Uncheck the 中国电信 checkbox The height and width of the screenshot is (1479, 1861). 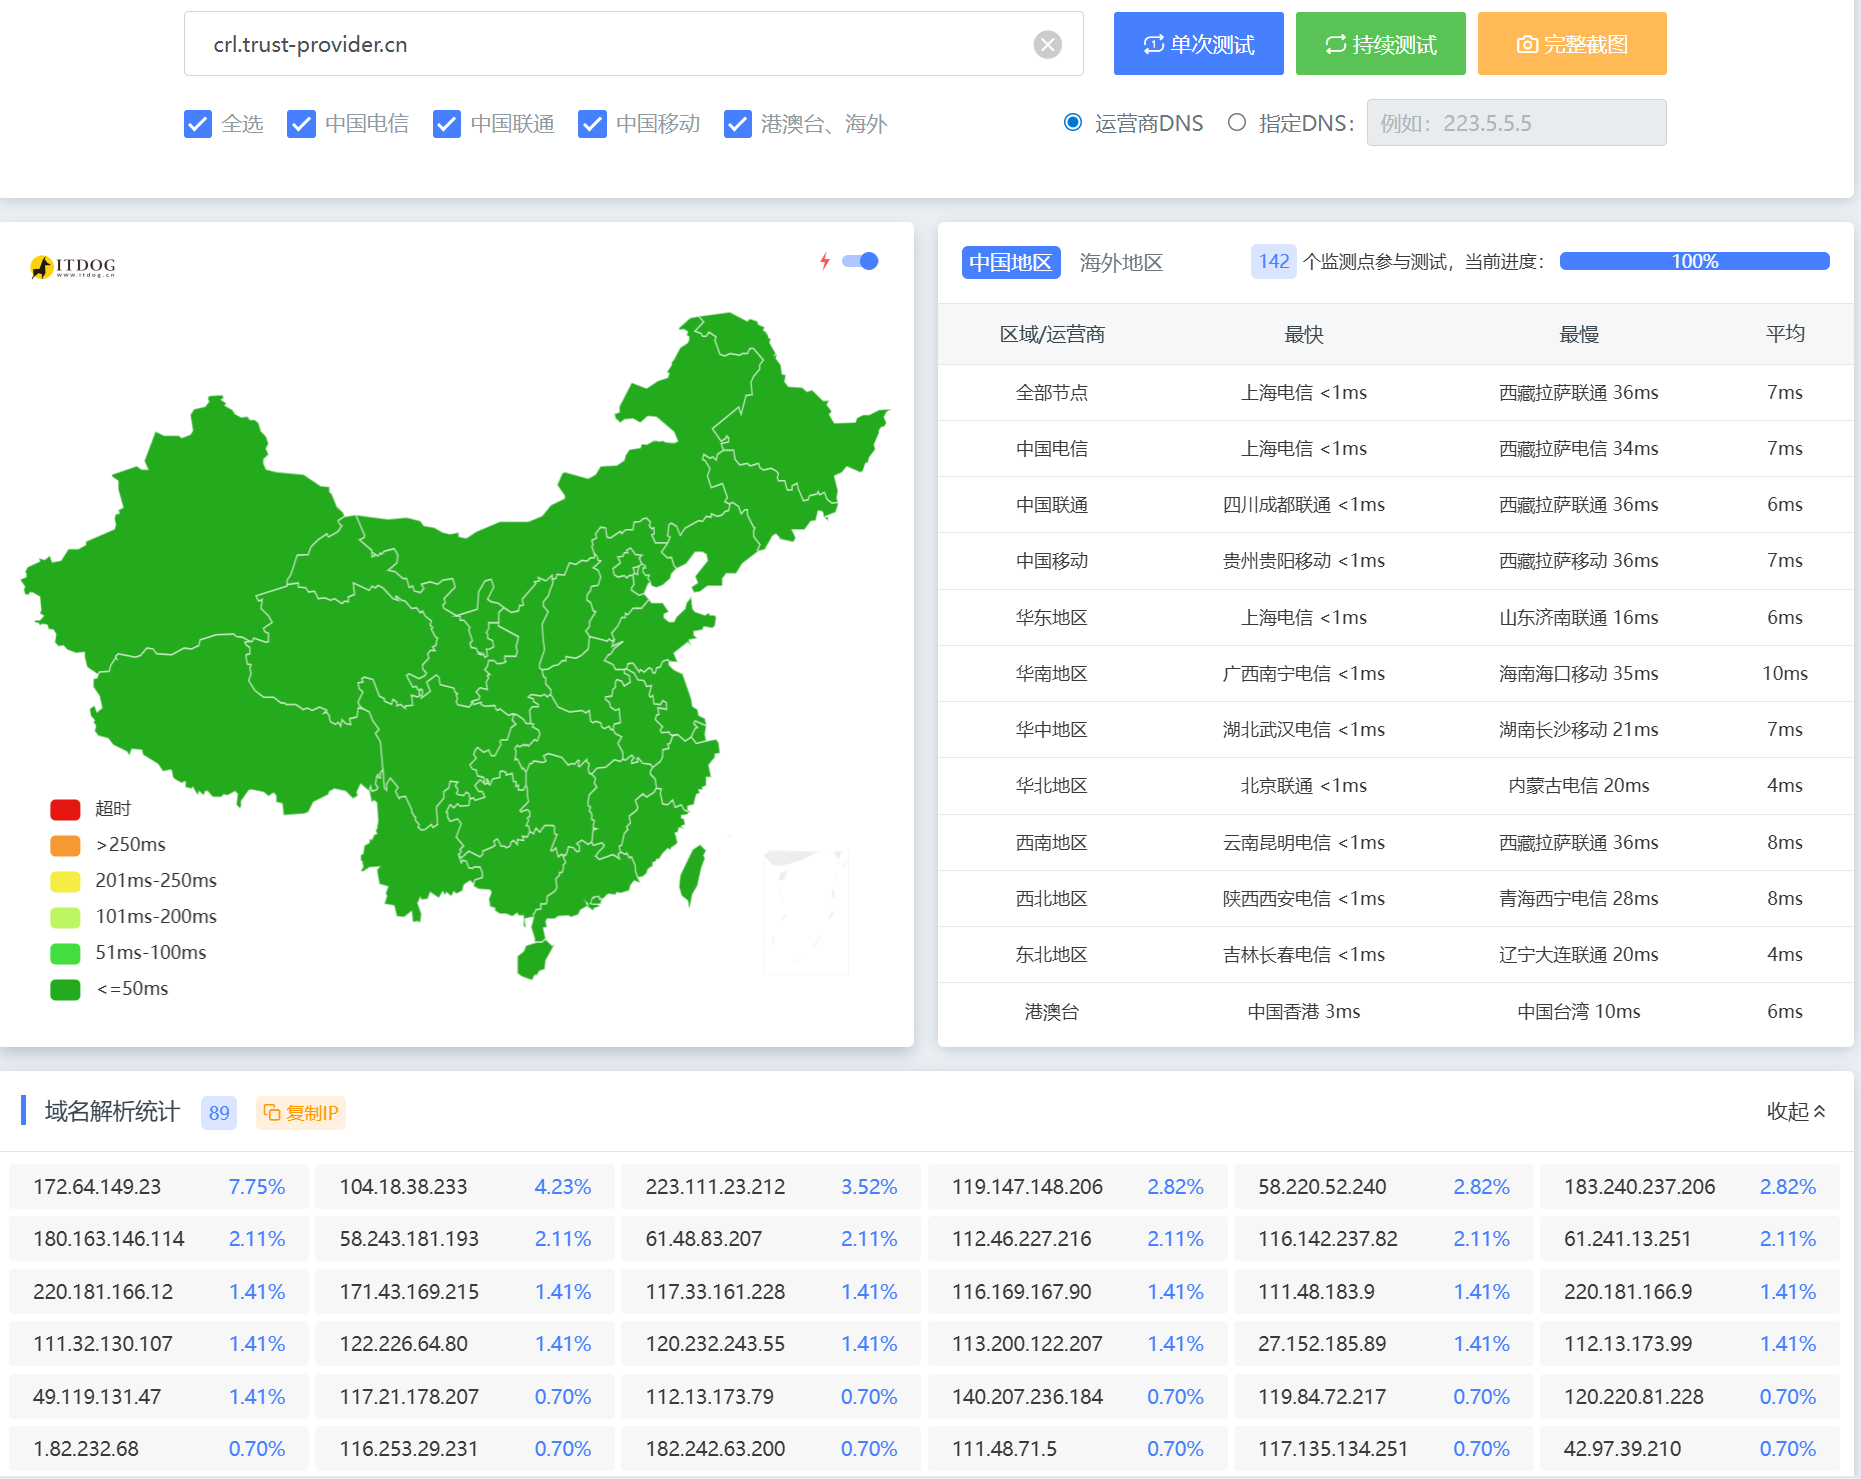pos(301,124)
